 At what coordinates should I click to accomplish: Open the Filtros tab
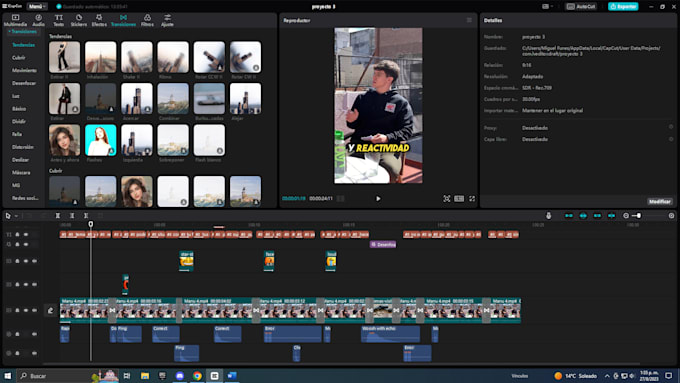[x=147, y=20]
